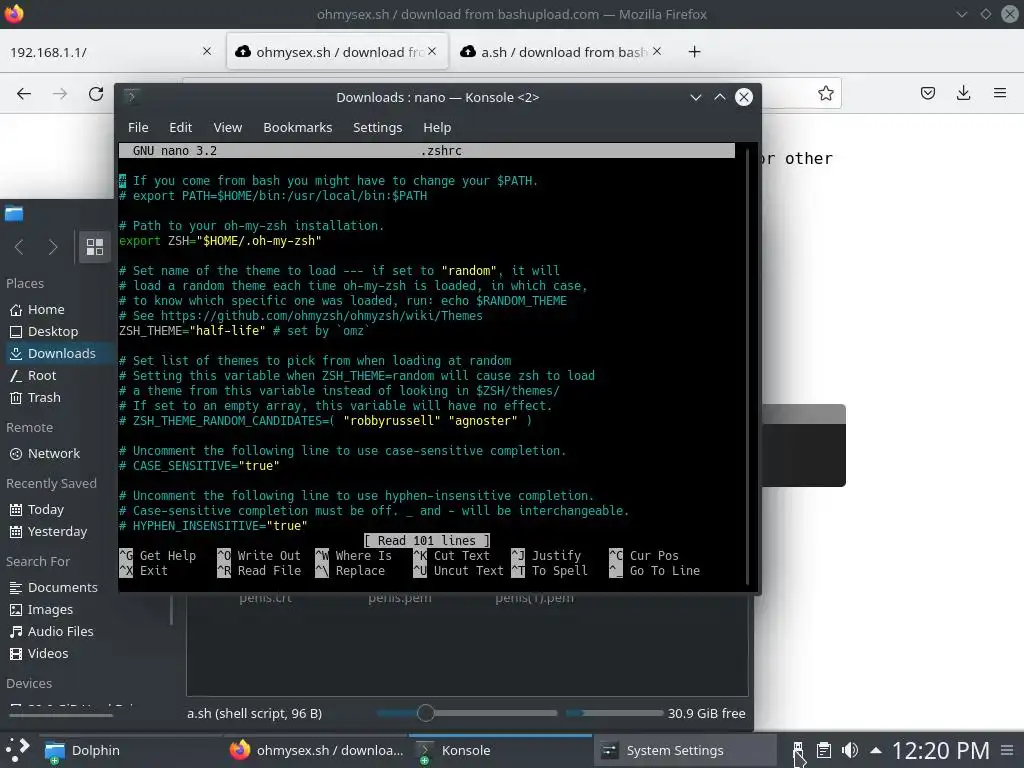This screenshot has height=768, width=1024.
Task: Bookmark page with star icon
Action: [x=825, y=93]
